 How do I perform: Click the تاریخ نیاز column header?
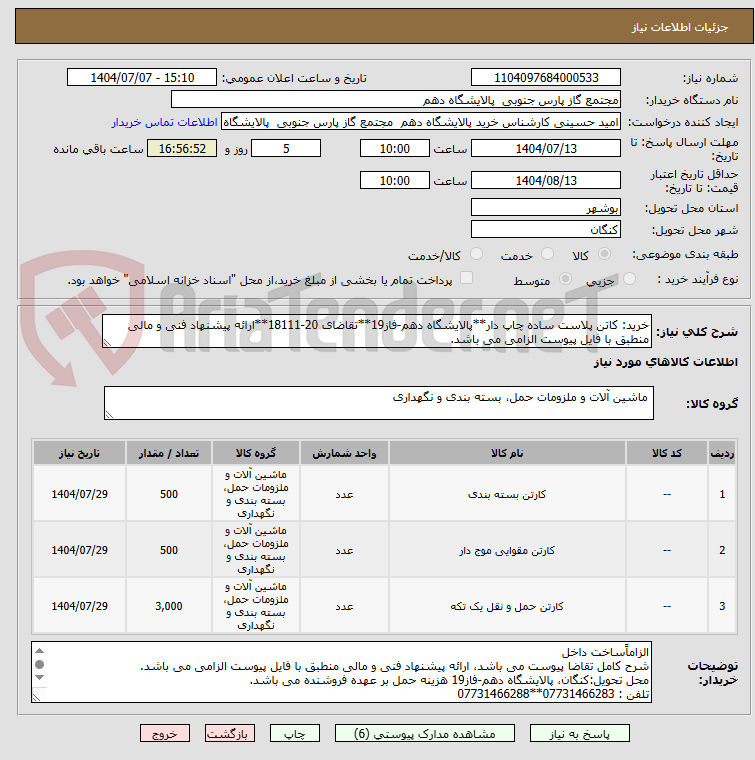click(79, 453)
